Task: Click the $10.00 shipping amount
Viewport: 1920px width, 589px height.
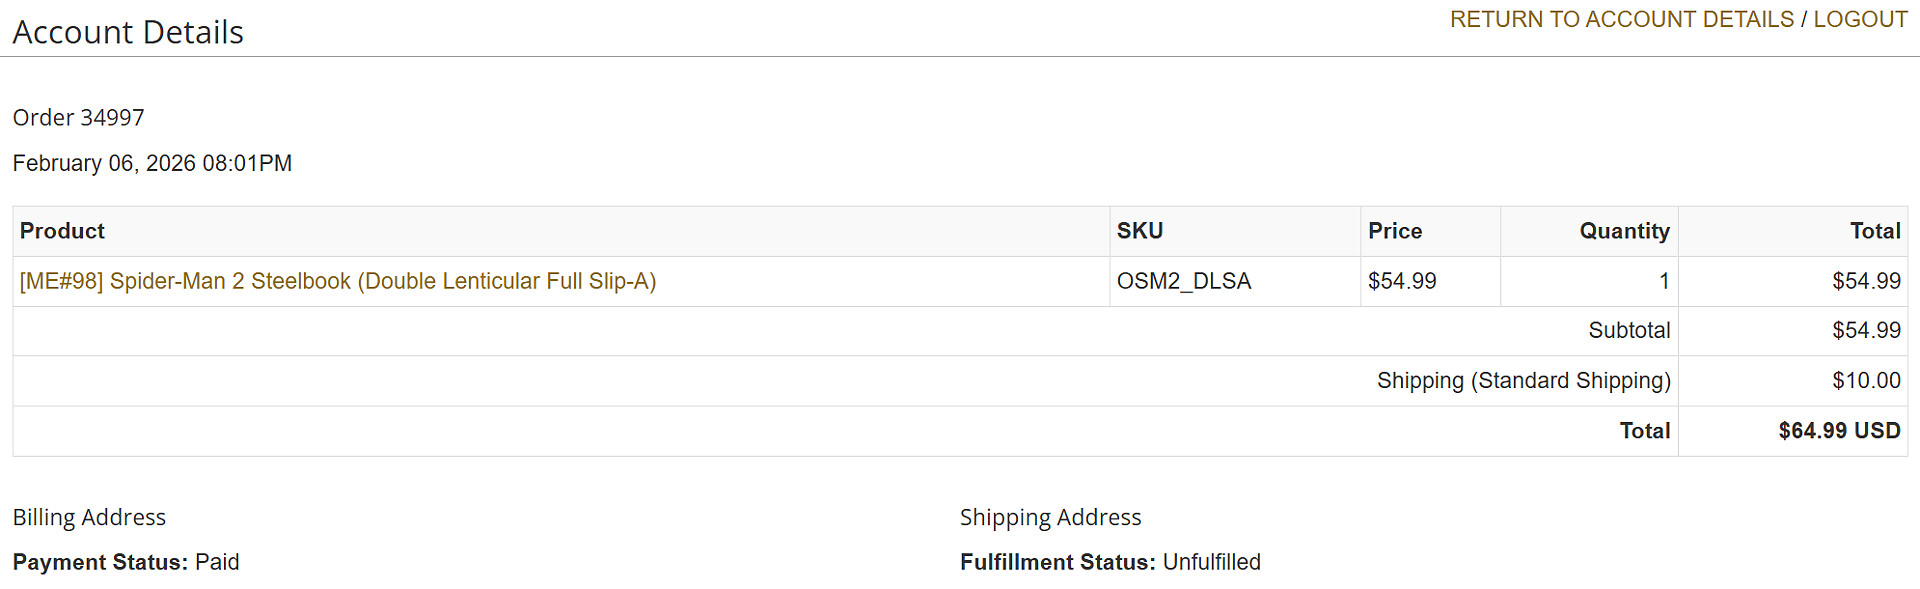Action: click(1866, 381)
